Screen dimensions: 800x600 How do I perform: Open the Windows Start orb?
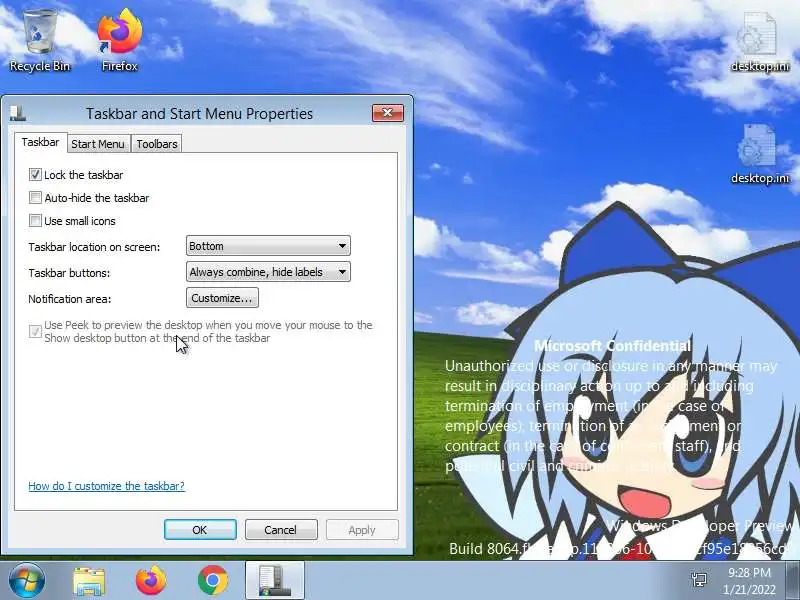pyautogui.click(x=27, y=580)
